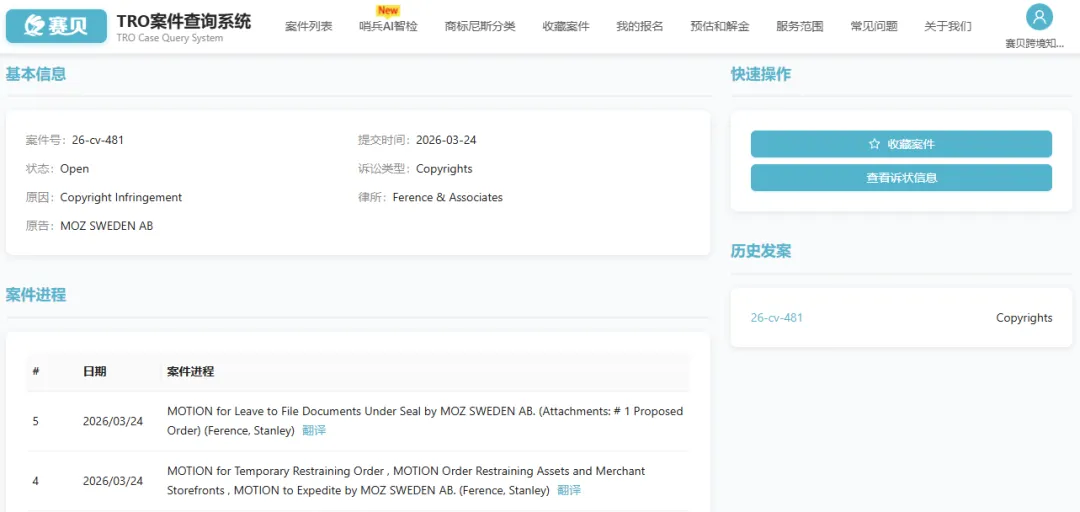Click the 基本信息 heading

coord(36,74)
